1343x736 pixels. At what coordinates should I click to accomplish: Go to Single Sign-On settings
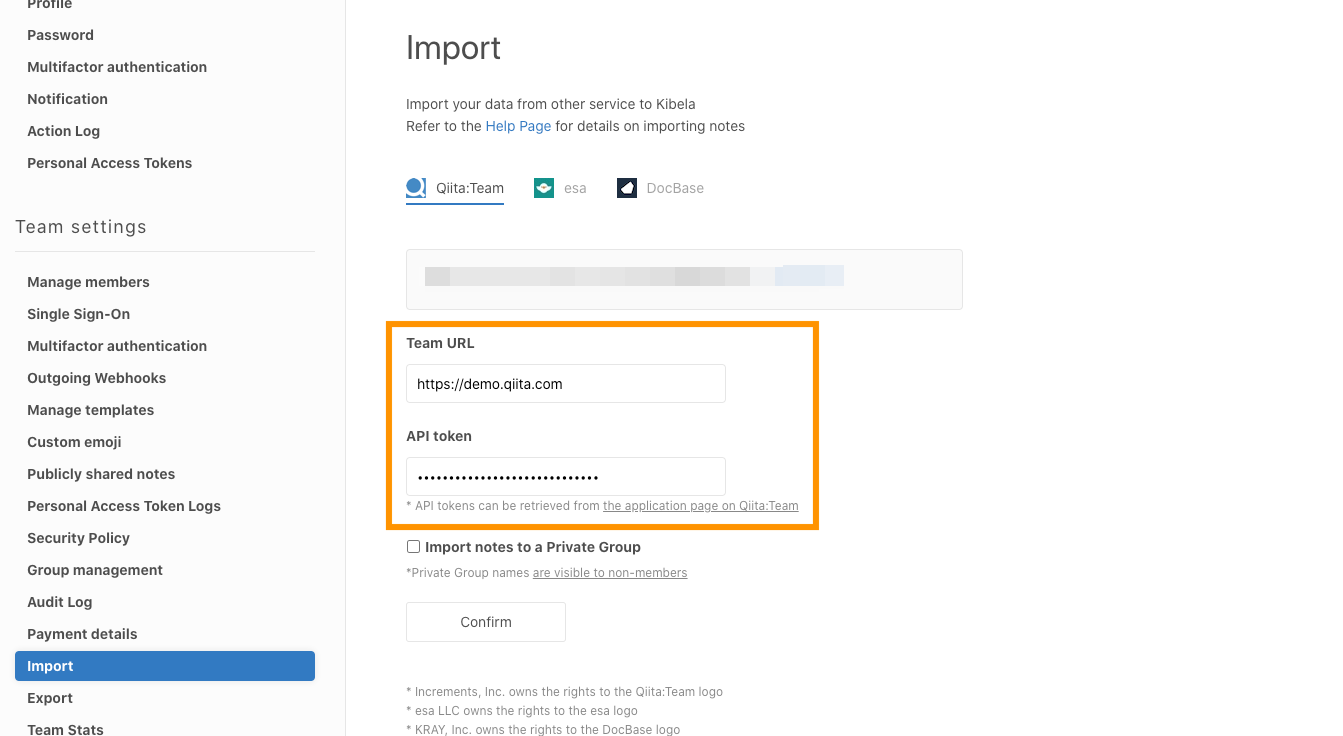pyautogui.click(x=78, y=314)
